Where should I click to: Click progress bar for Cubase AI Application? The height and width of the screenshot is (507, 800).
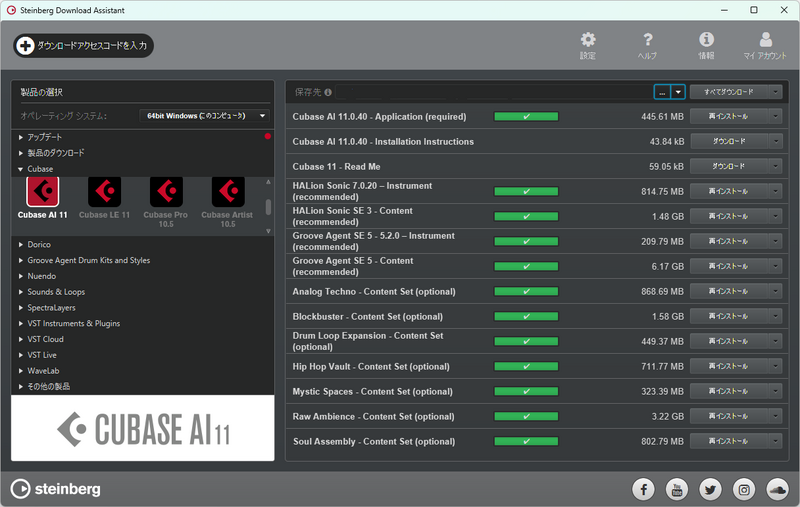pos(526,117)
